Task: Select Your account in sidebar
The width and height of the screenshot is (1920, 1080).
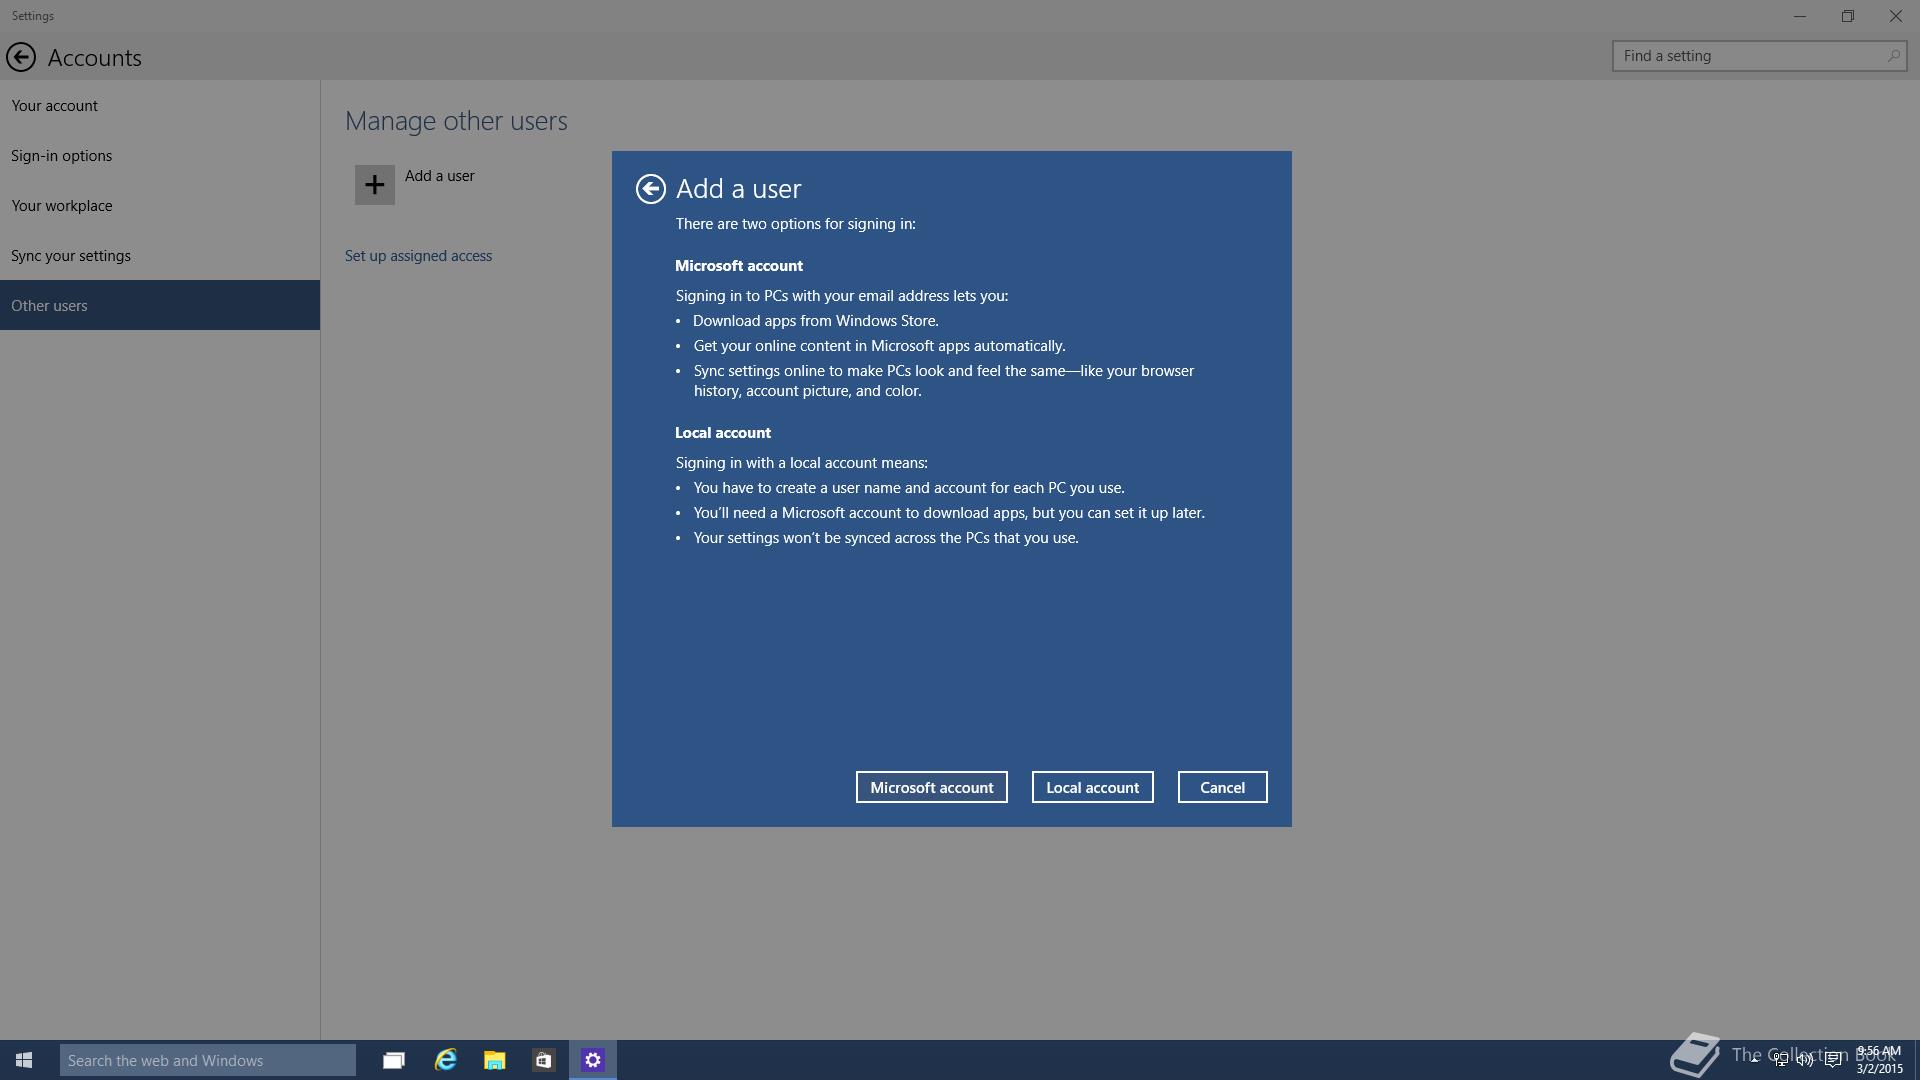Action: click(160, 105)
